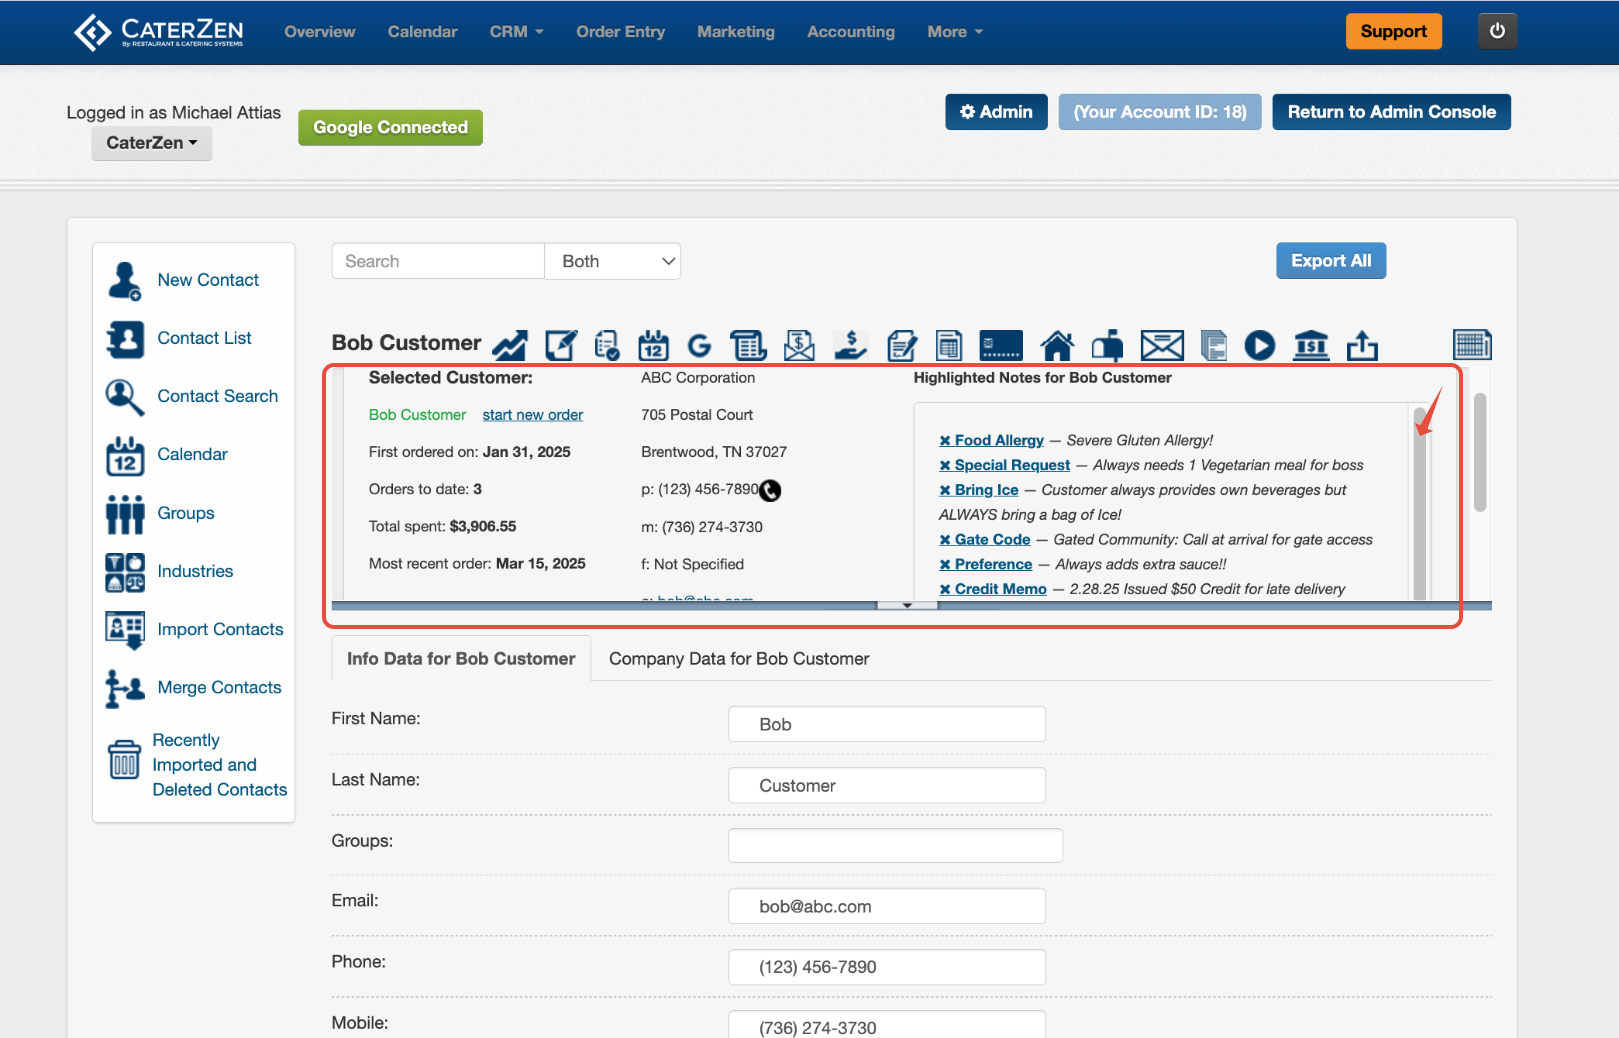Click the hand holding dollar icon
This screenshot has height=1038, width=1619.
click(x=850, y=345)
